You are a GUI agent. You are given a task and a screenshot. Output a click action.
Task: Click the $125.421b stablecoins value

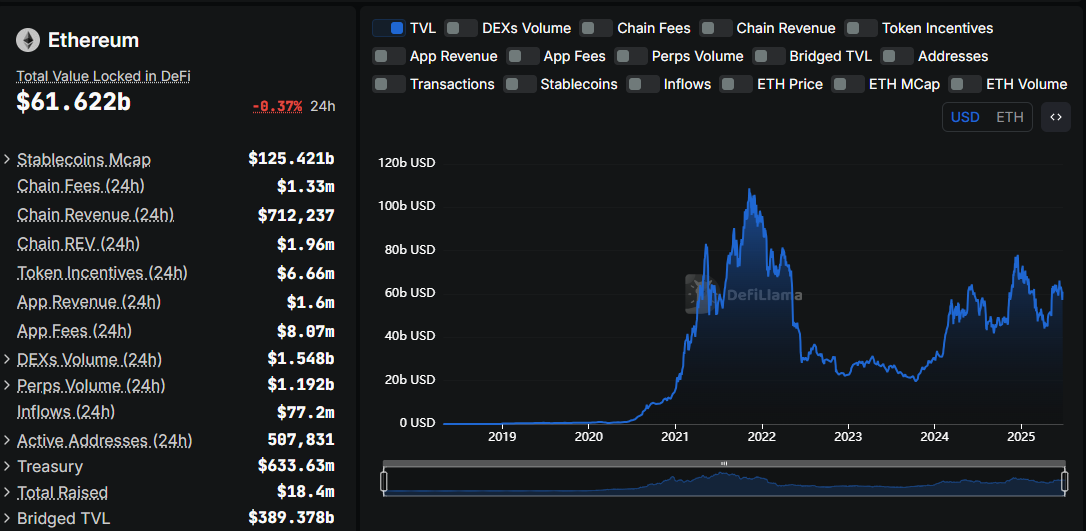point(292,159)
